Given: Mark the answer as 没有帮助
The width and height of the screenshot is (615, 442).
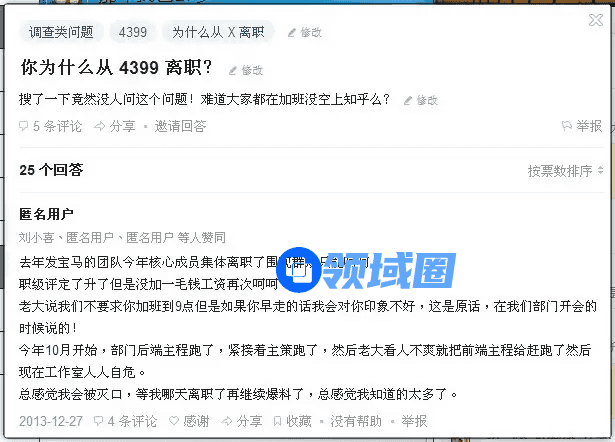Looking at the screenshot, I should coord(356,421).
